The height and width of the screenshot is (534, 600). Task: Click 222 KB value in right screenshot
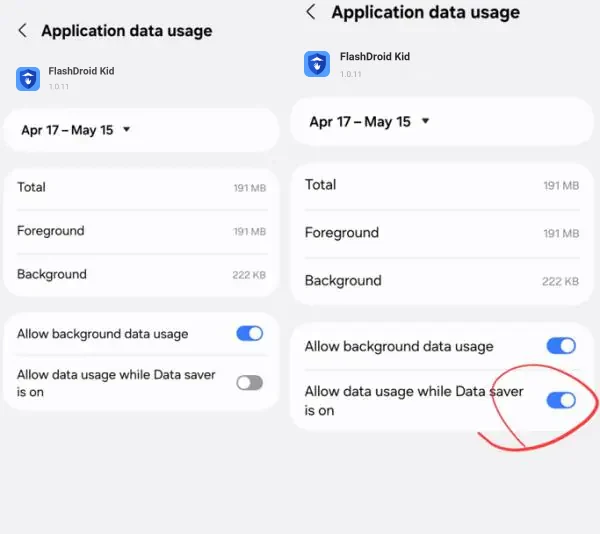(x=561, y=282)
